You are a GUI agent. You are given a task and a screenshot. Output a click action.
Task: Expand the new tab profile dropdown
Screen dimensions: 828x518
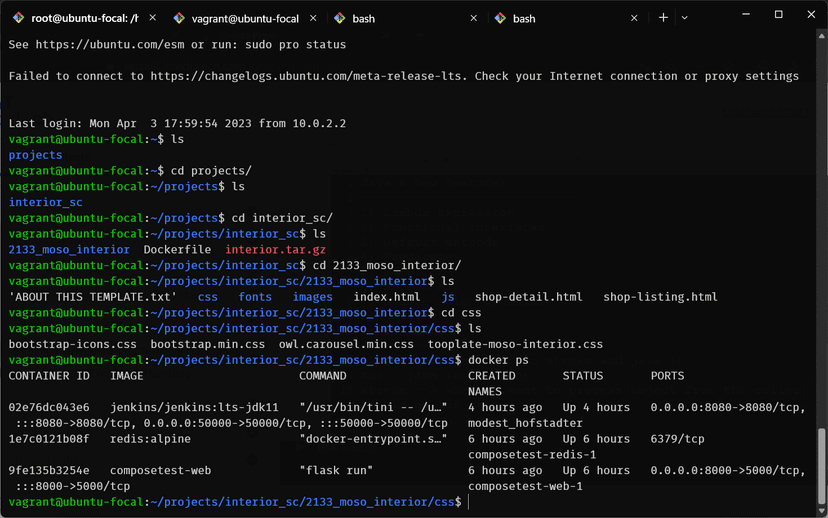(684, 18)
